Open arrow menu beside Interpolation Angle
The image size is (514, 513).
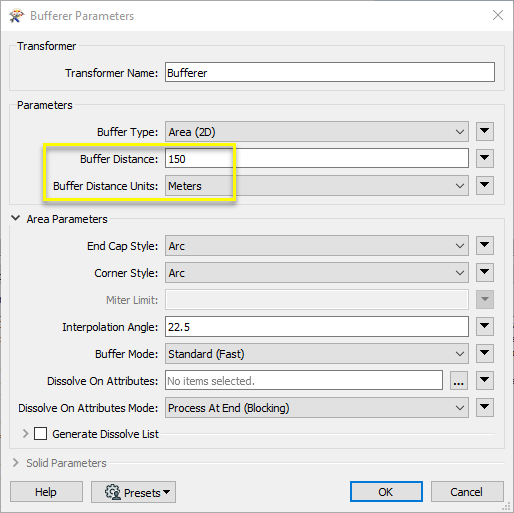click(x=485, y=326)
